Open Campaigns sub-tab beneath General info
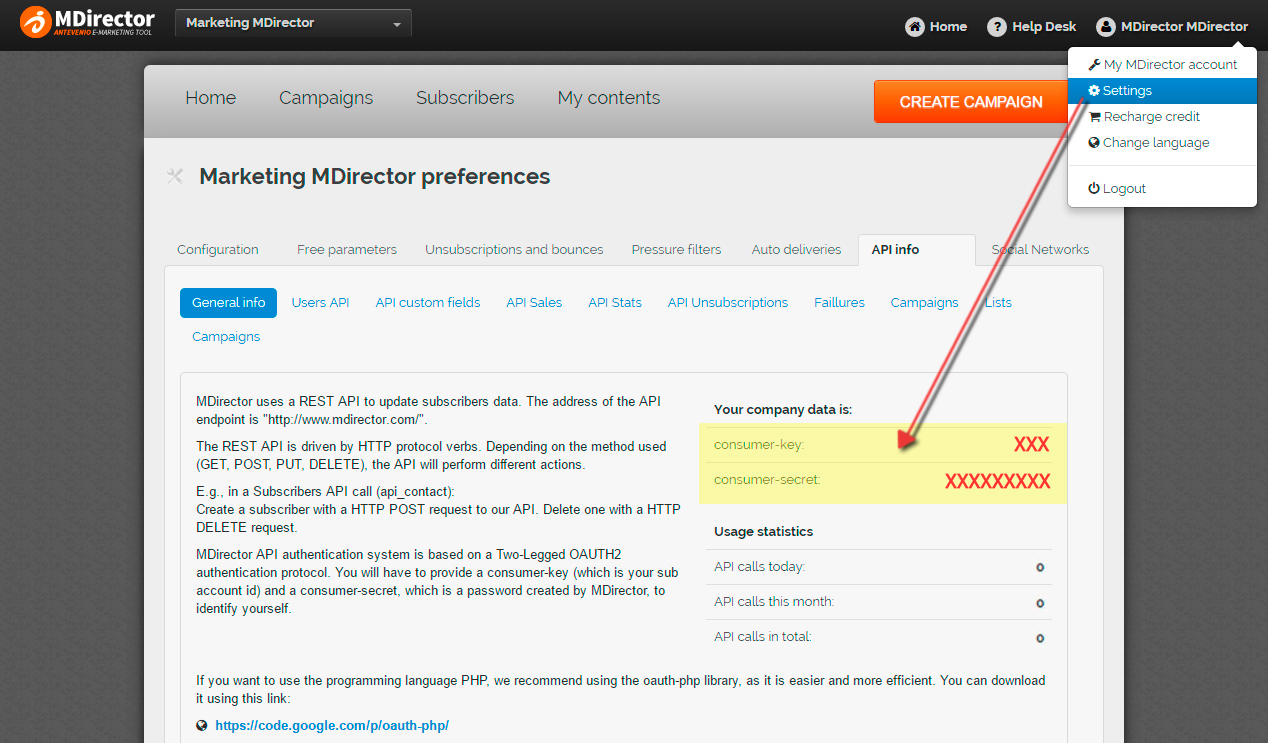This screenshot has width=1268, height=743. click(x=226, y=337)
